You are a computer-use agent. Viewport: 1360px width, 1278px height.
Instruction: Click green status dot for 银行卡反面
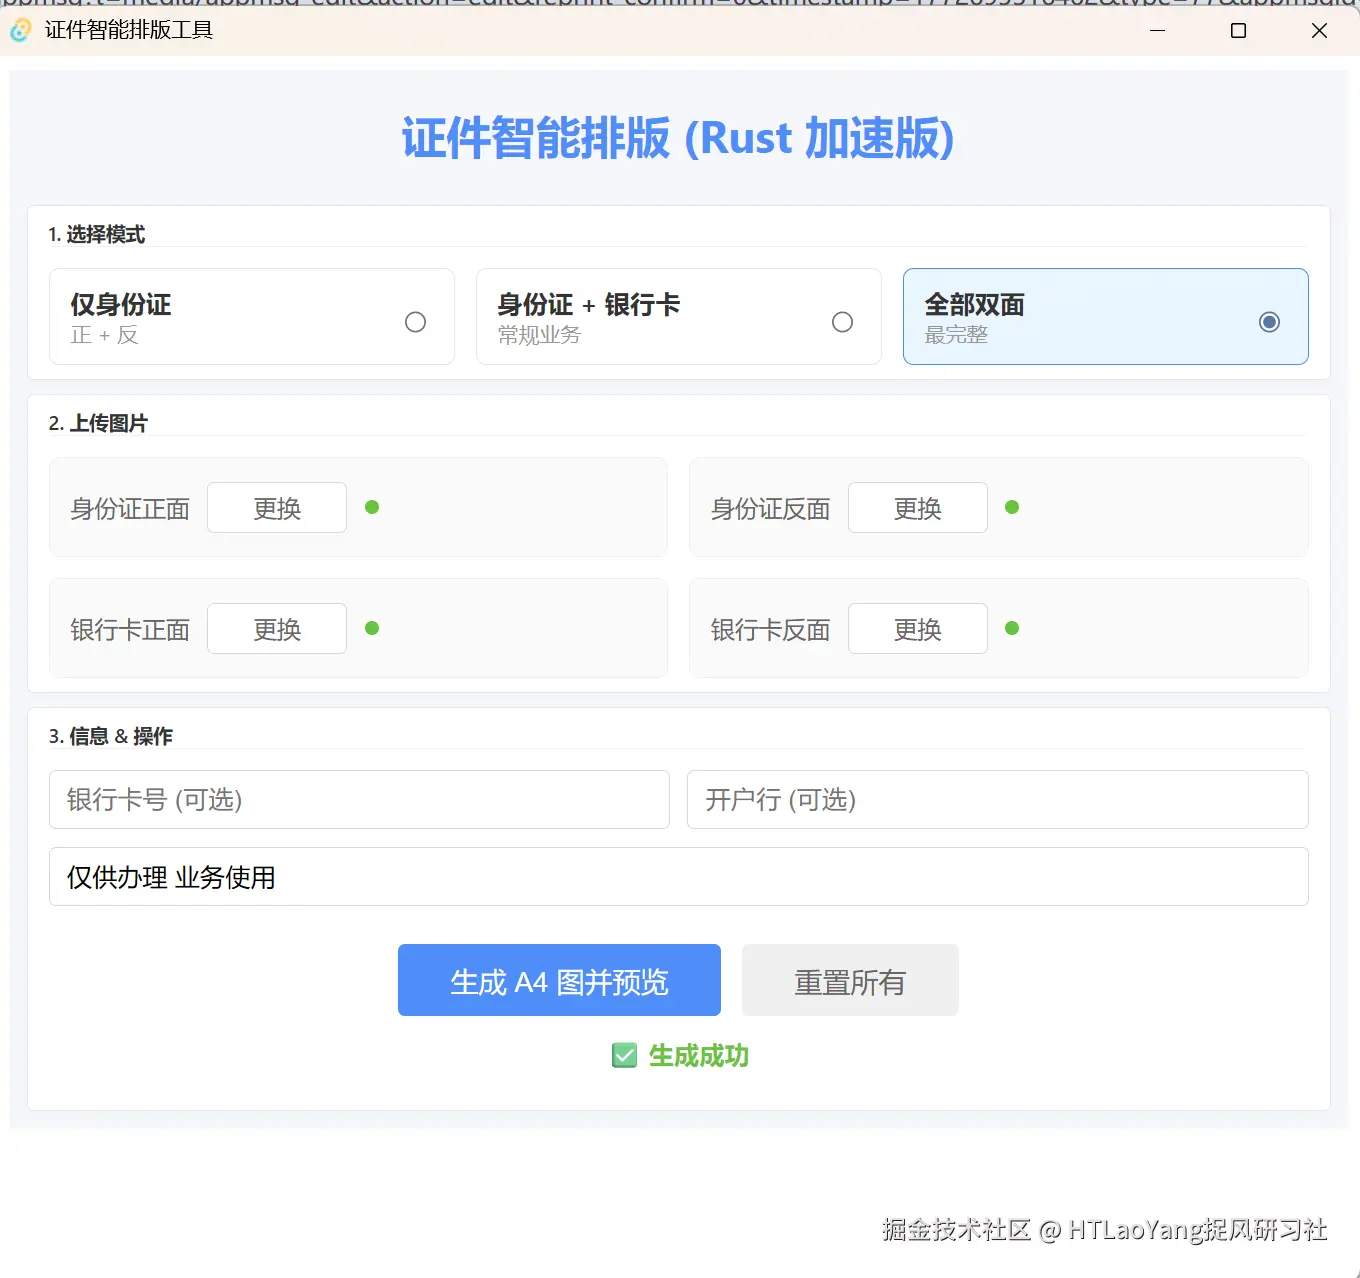pos(1012,628)
